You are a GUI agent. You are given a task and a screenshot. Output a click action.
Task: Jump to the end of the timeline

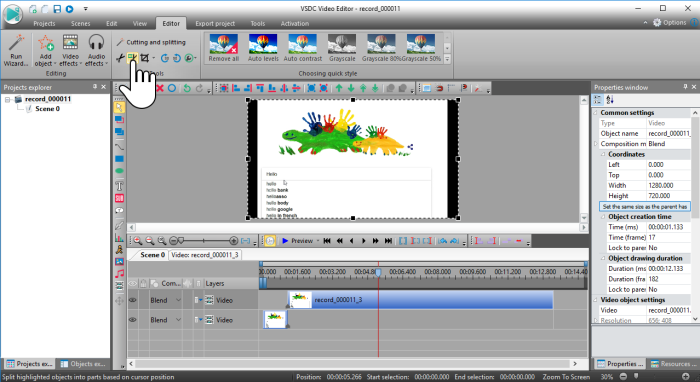tap(388, 241)
